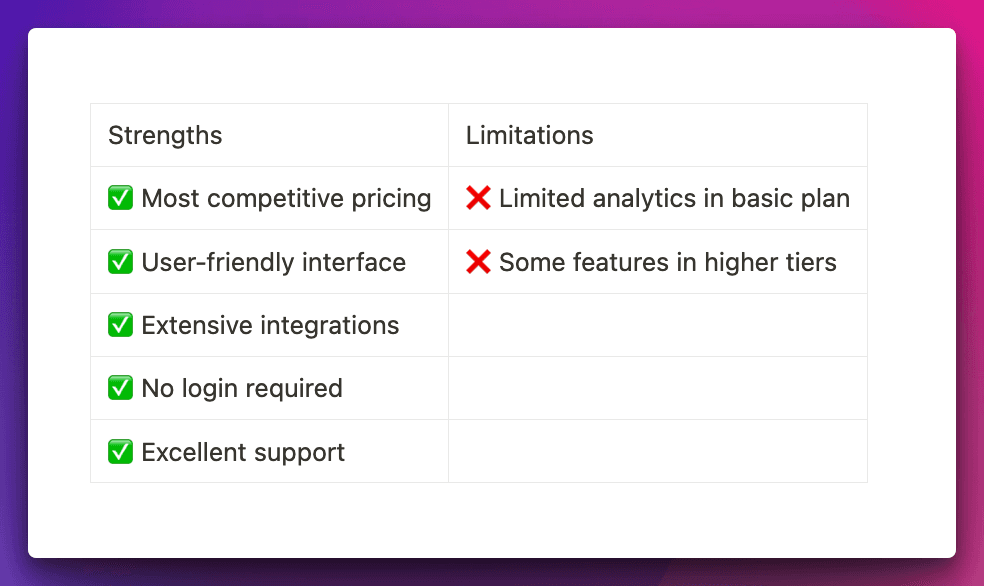Click the blank cell next to Excellent support

coord(657,452)
